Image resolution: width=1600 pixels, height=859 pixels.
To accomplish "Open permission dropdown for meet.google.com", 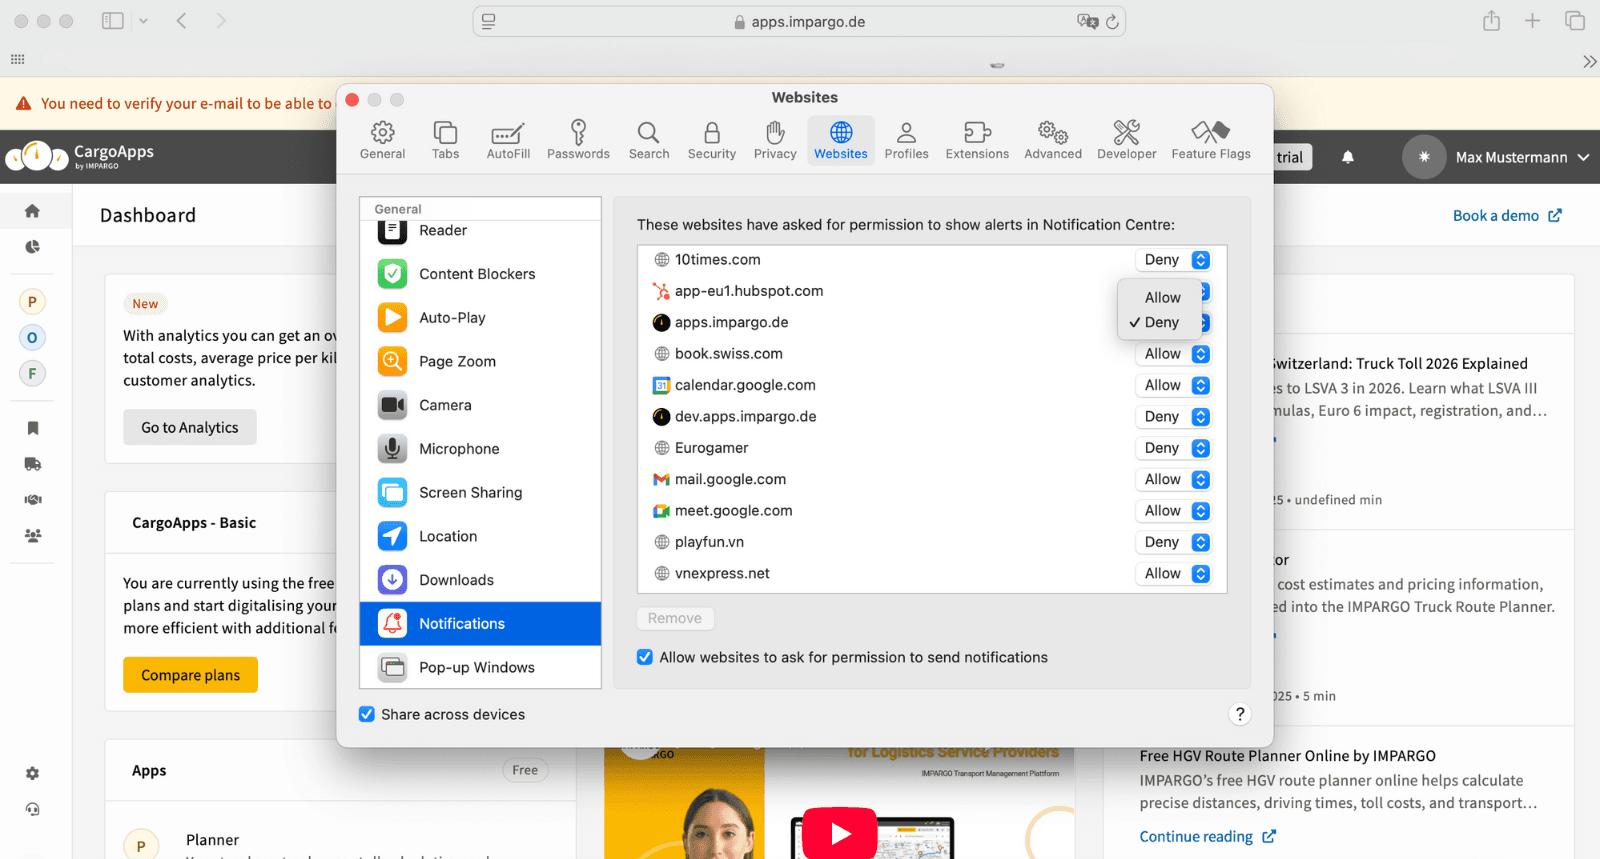I will pyautogui.click(x=1174, y=511).
